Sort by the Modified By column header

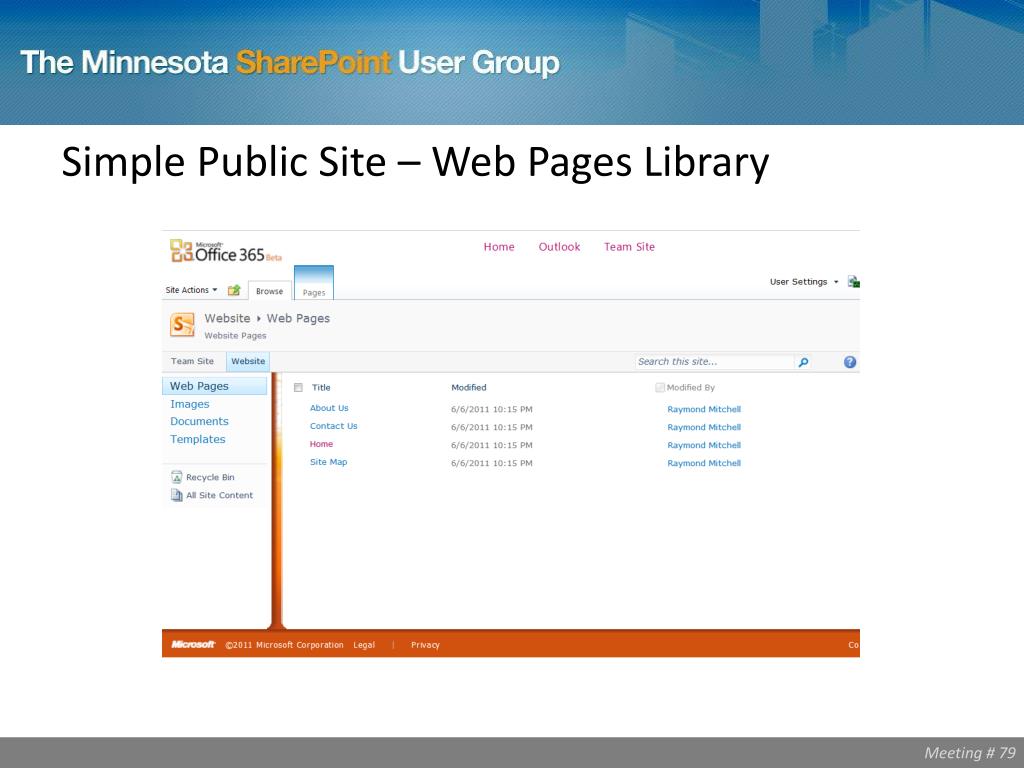tap(690, 388)
